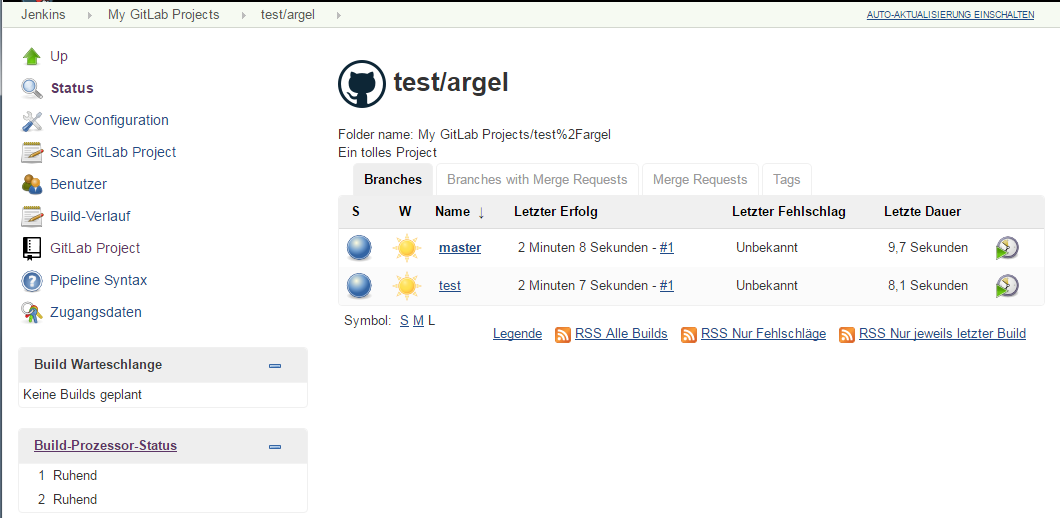
Task: Set icon size to M
Action: [x=418, y=321]
